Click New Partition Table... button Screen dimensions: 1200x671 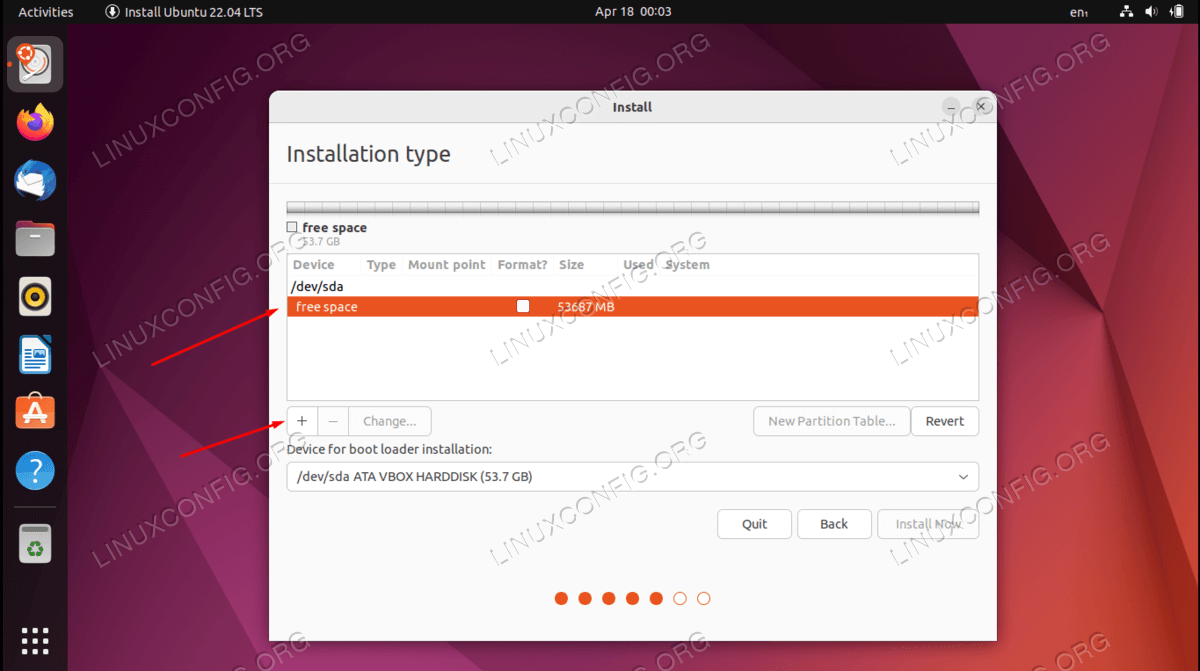(x=832, y=421)
